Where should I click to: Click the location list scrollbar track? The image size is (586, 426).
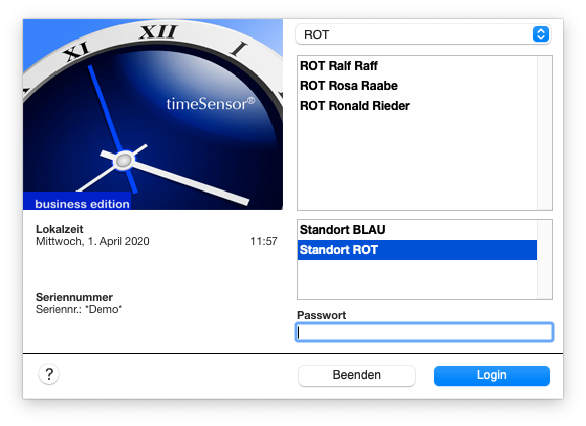[545, 259]
